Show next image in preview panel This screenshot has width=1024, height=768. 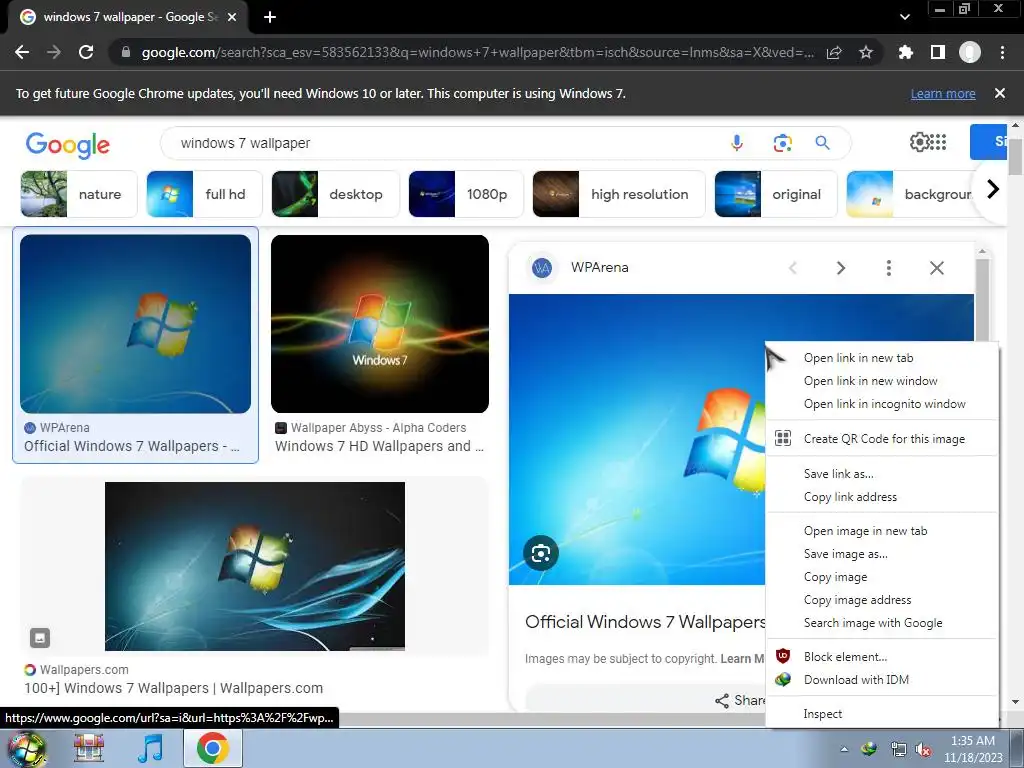[x=840, y=268]
